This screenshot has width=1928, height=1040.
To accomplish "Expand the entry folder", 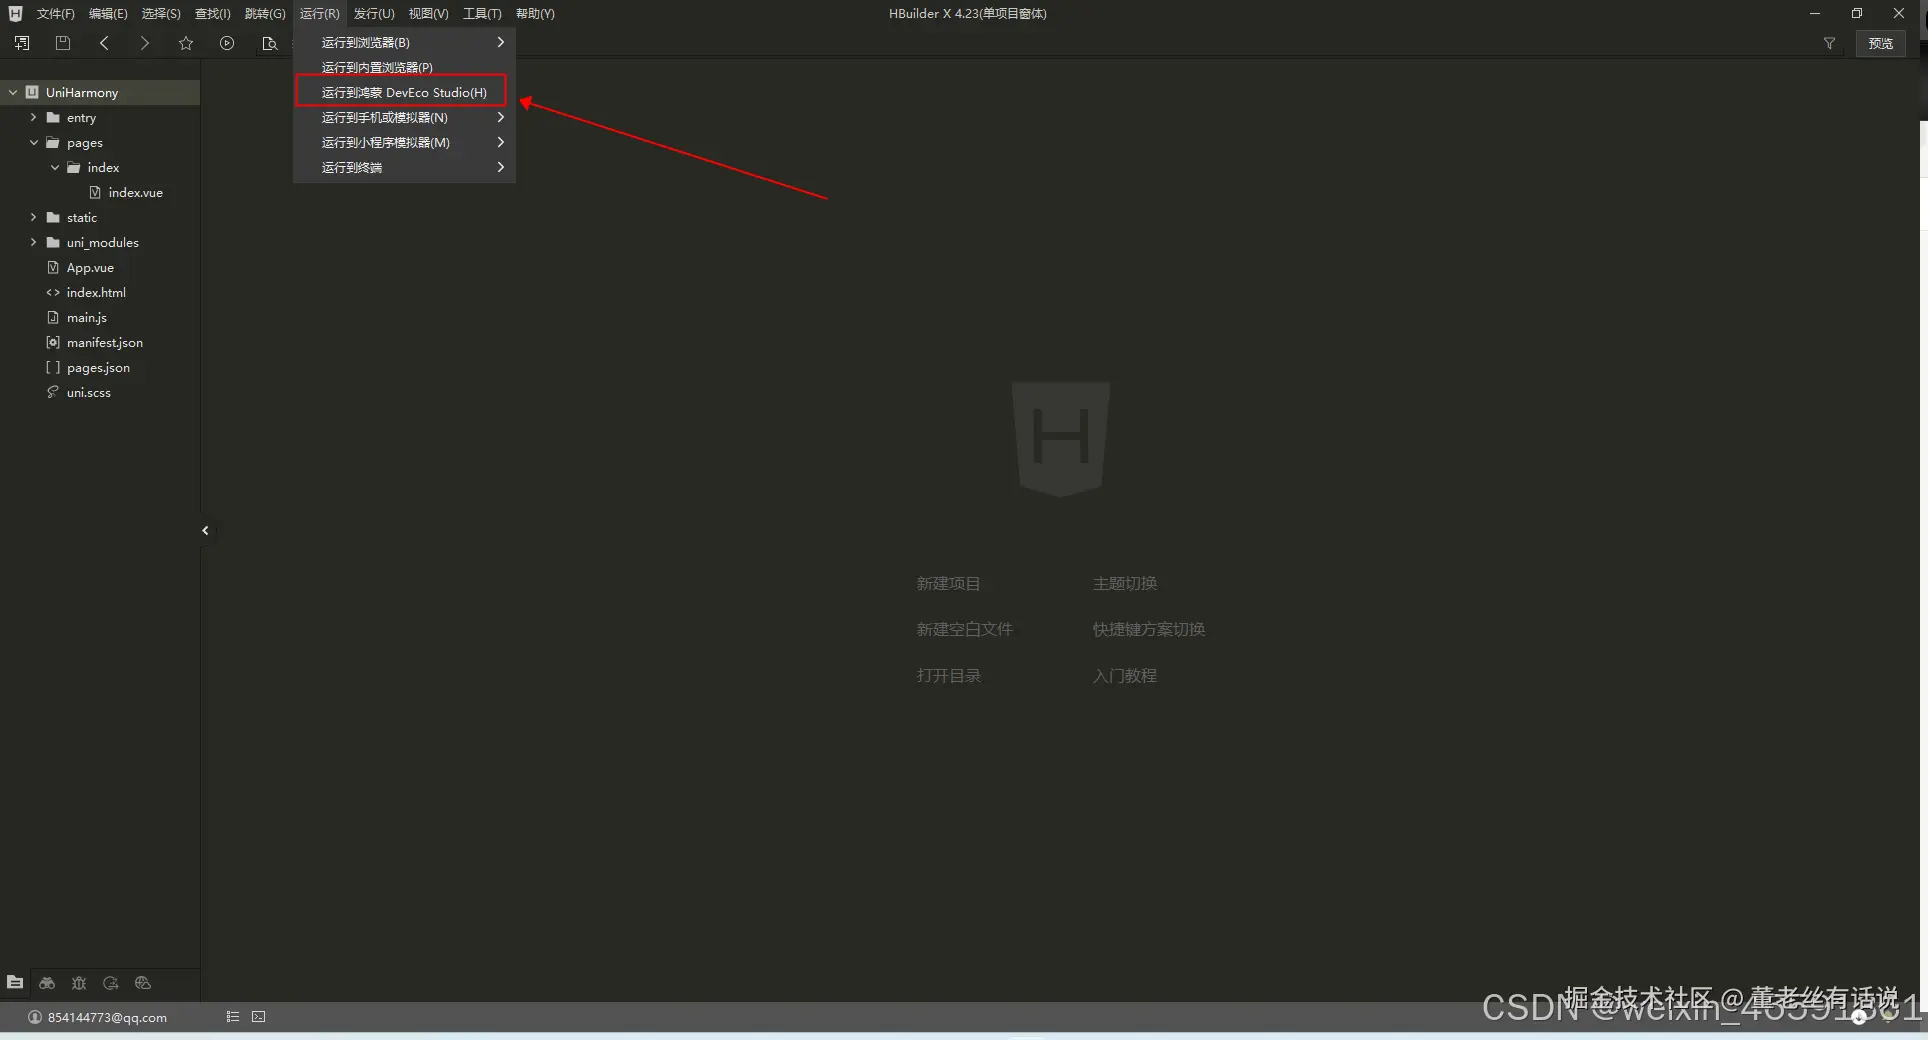I will [x=33, y=117].
